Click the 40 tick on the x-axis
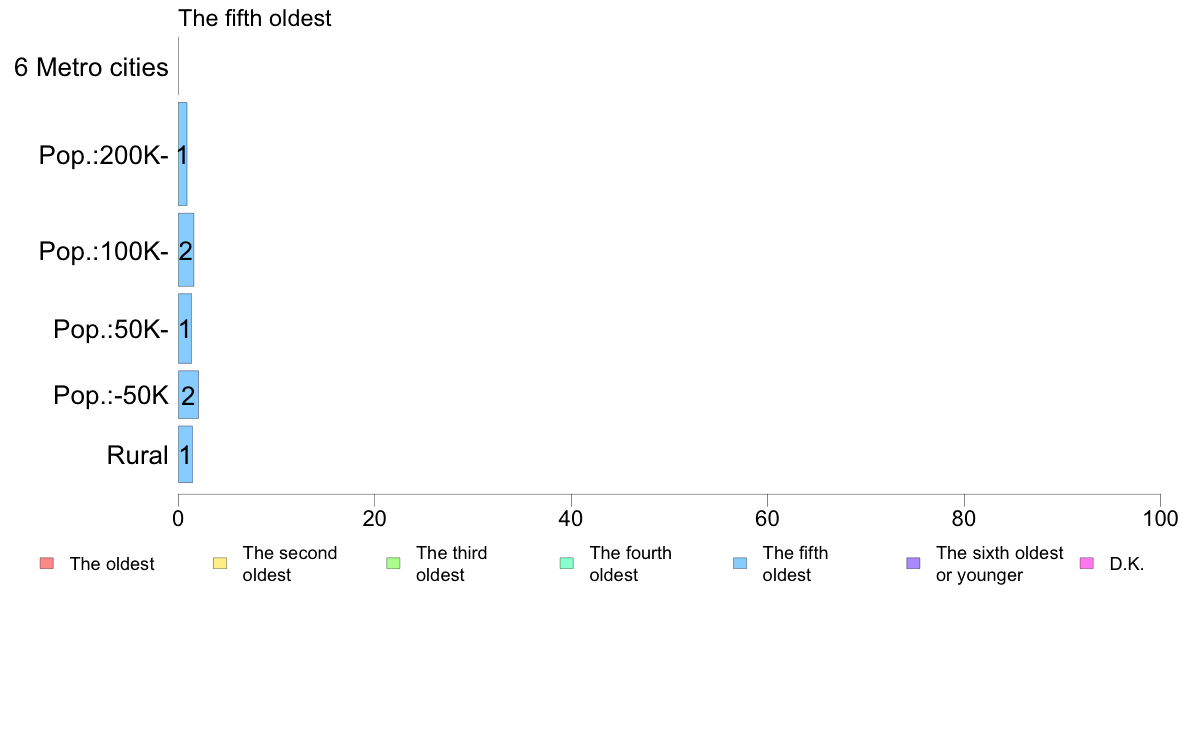 click(x=571, y=518)
